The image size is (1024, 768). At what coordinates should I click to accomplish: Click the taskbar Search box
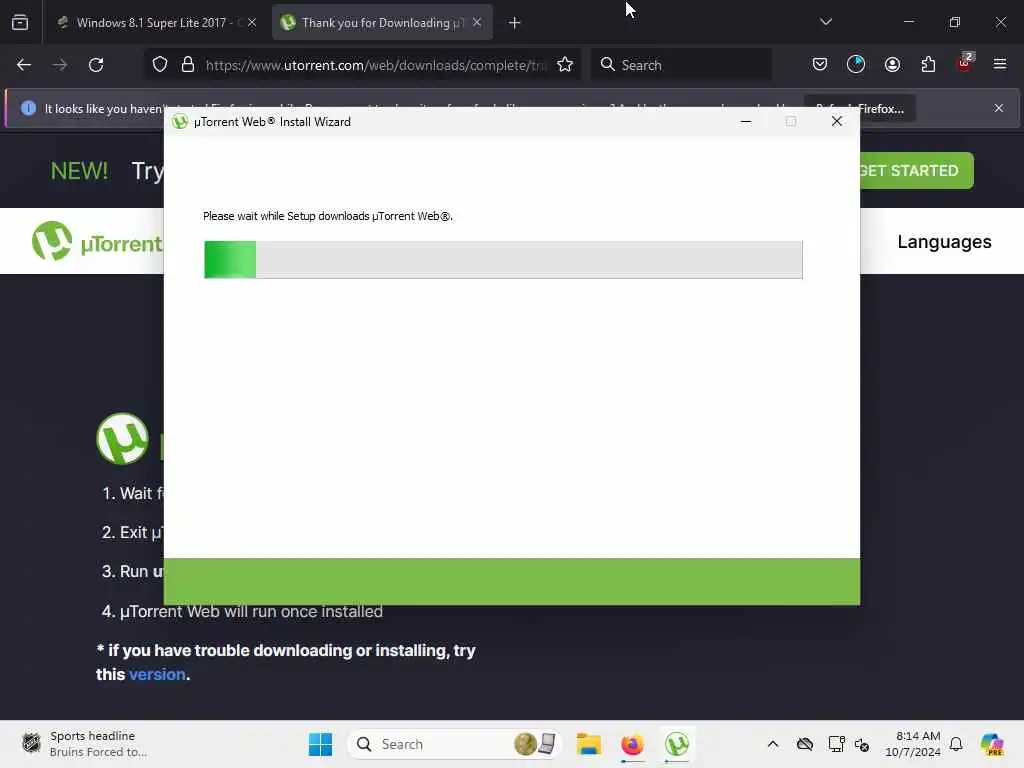click(x=455, y=744)
